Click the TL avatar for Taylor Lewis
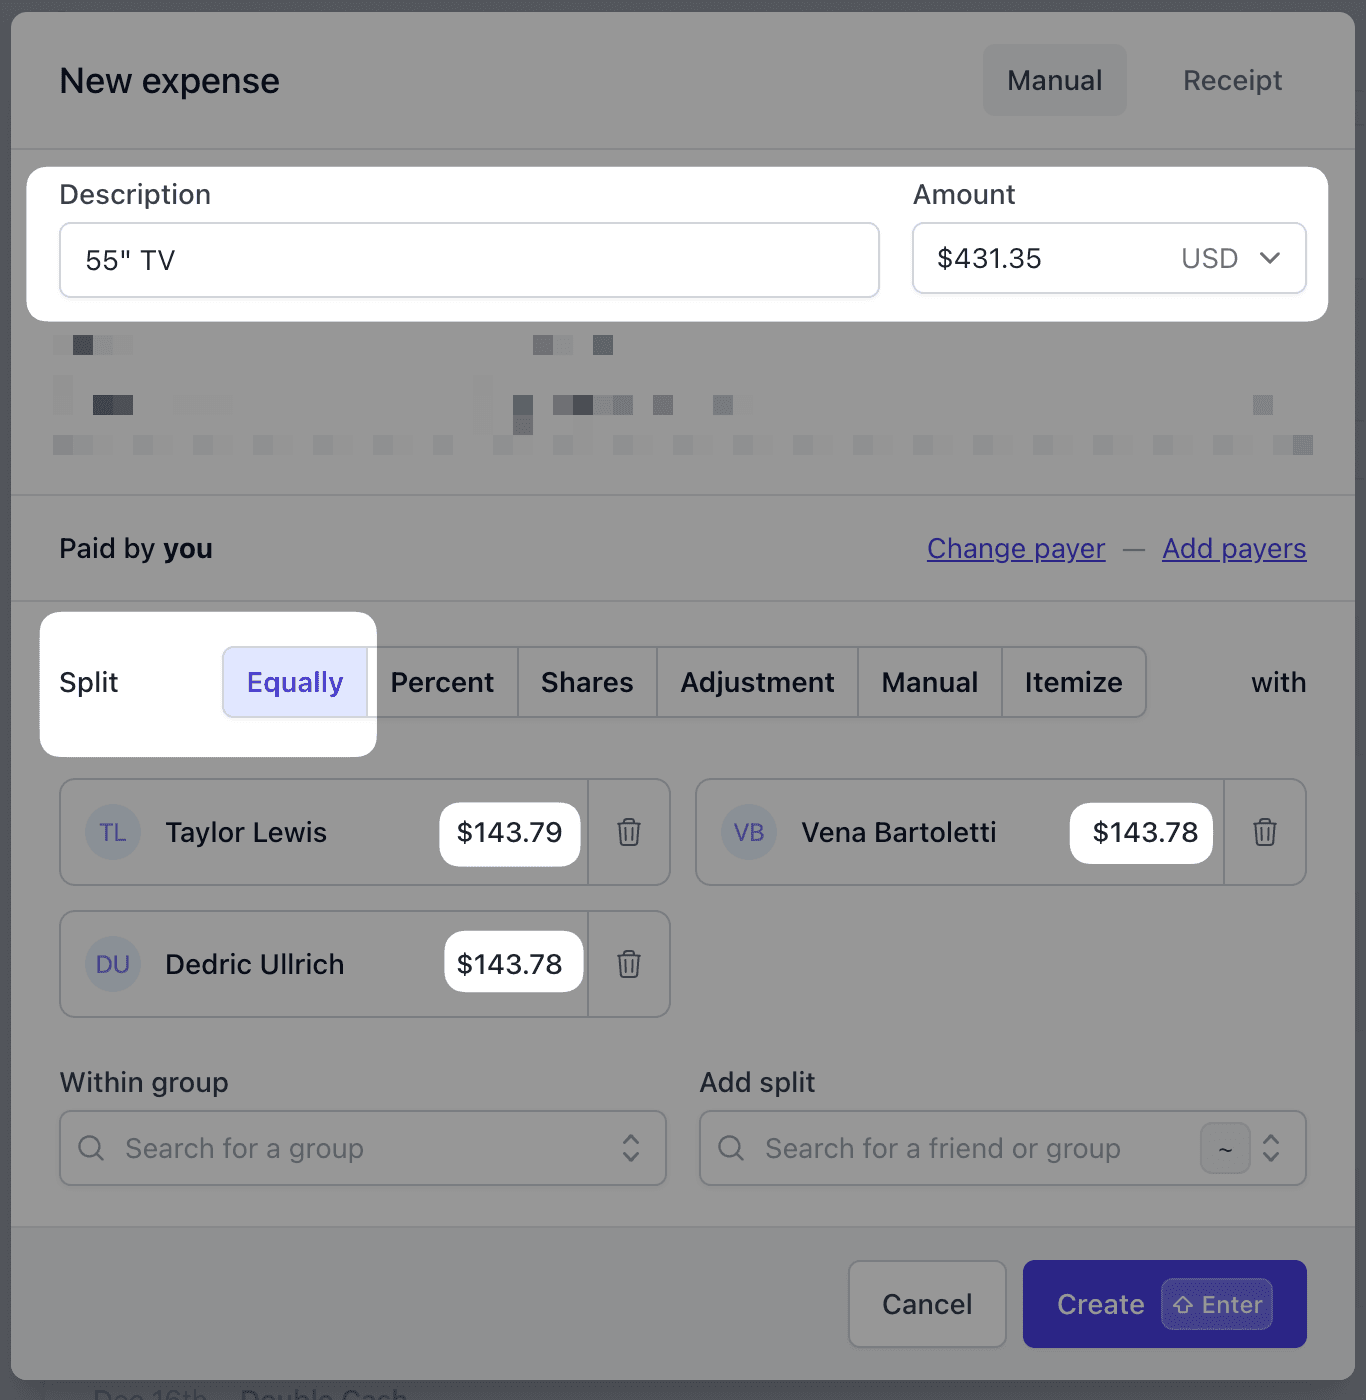Screen dimensions: 1366x1400 tap(113, 832)
